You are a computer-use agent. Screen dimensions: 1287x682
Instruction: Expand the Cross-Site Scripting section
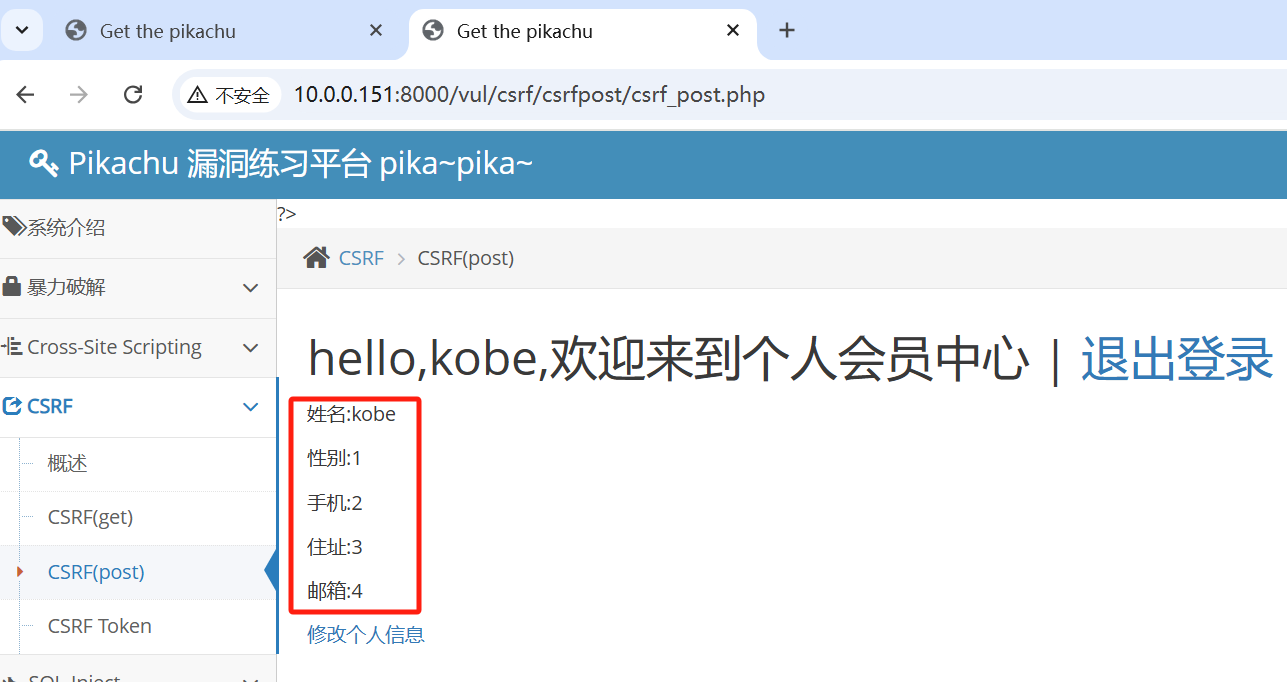pos(250,347)
